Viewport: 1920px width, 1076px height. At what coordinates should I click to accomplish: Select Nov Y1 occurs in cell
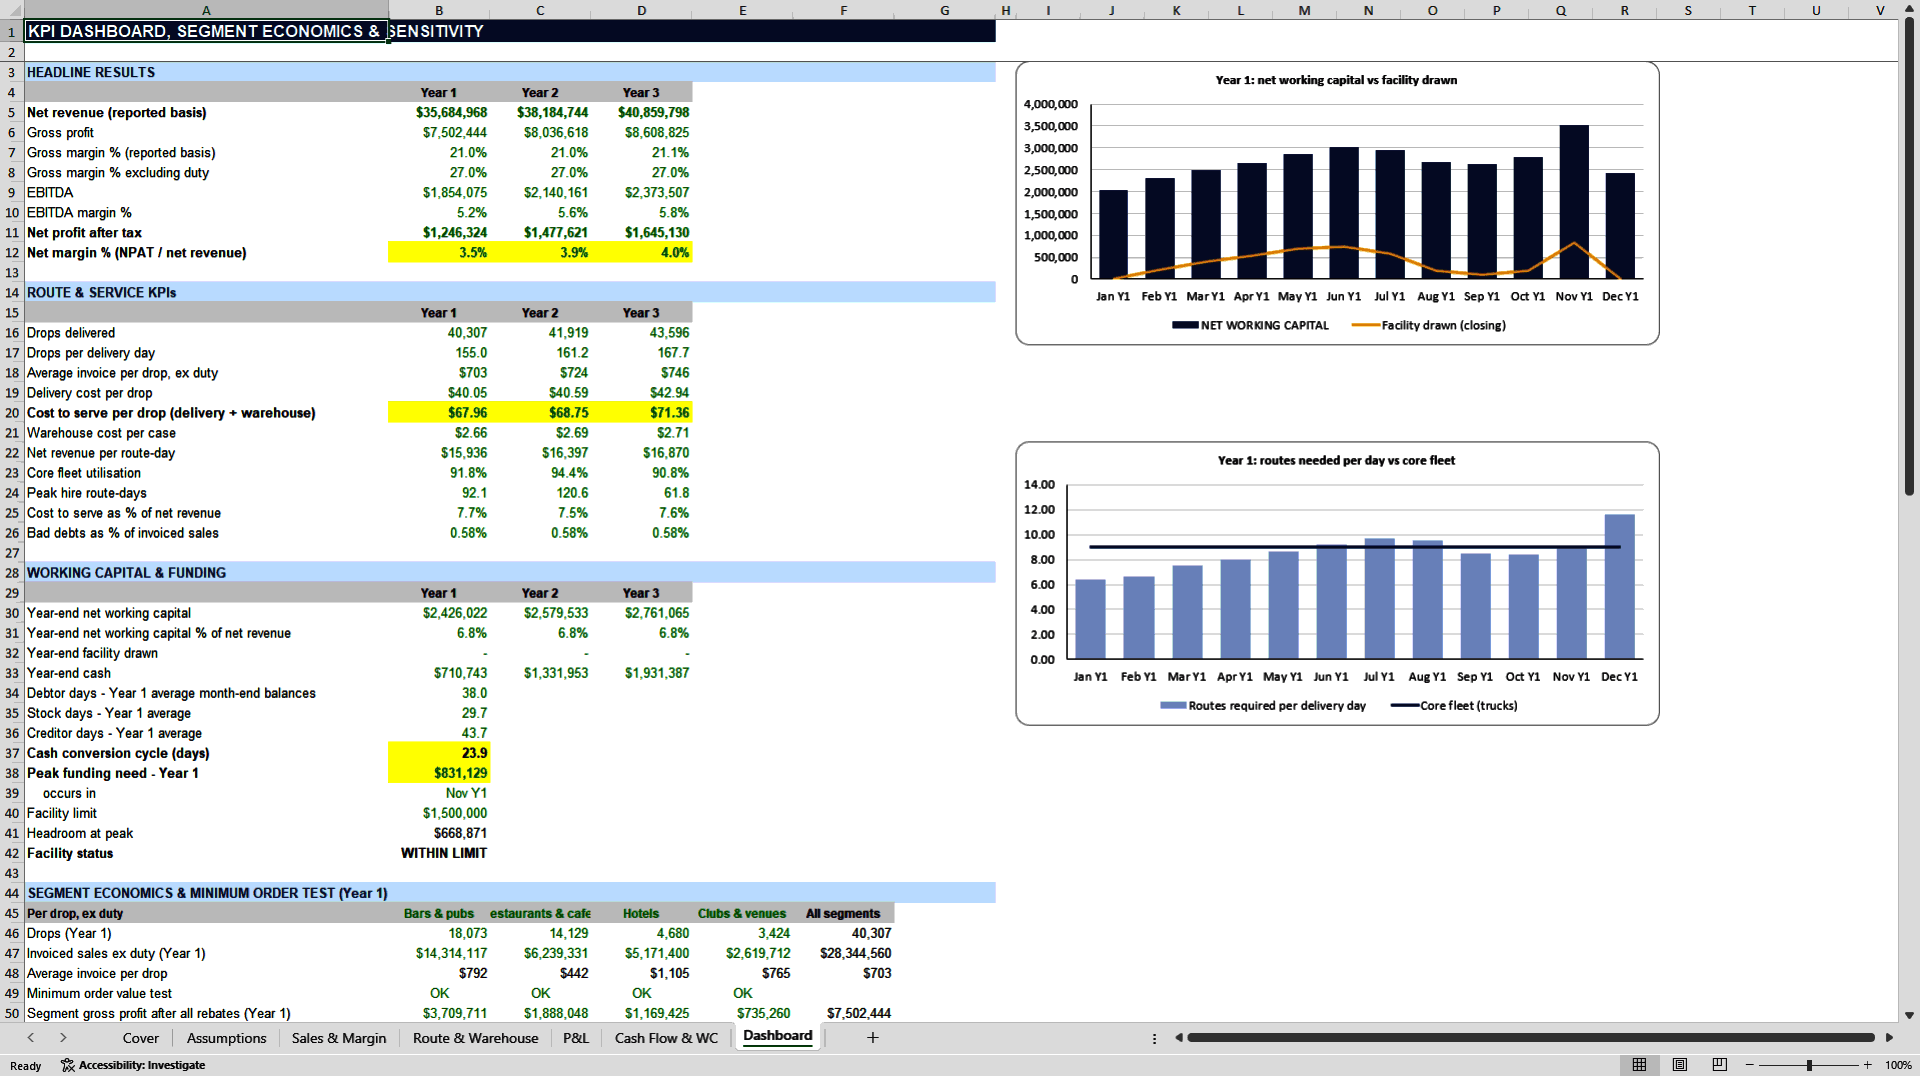coord(439,793)
